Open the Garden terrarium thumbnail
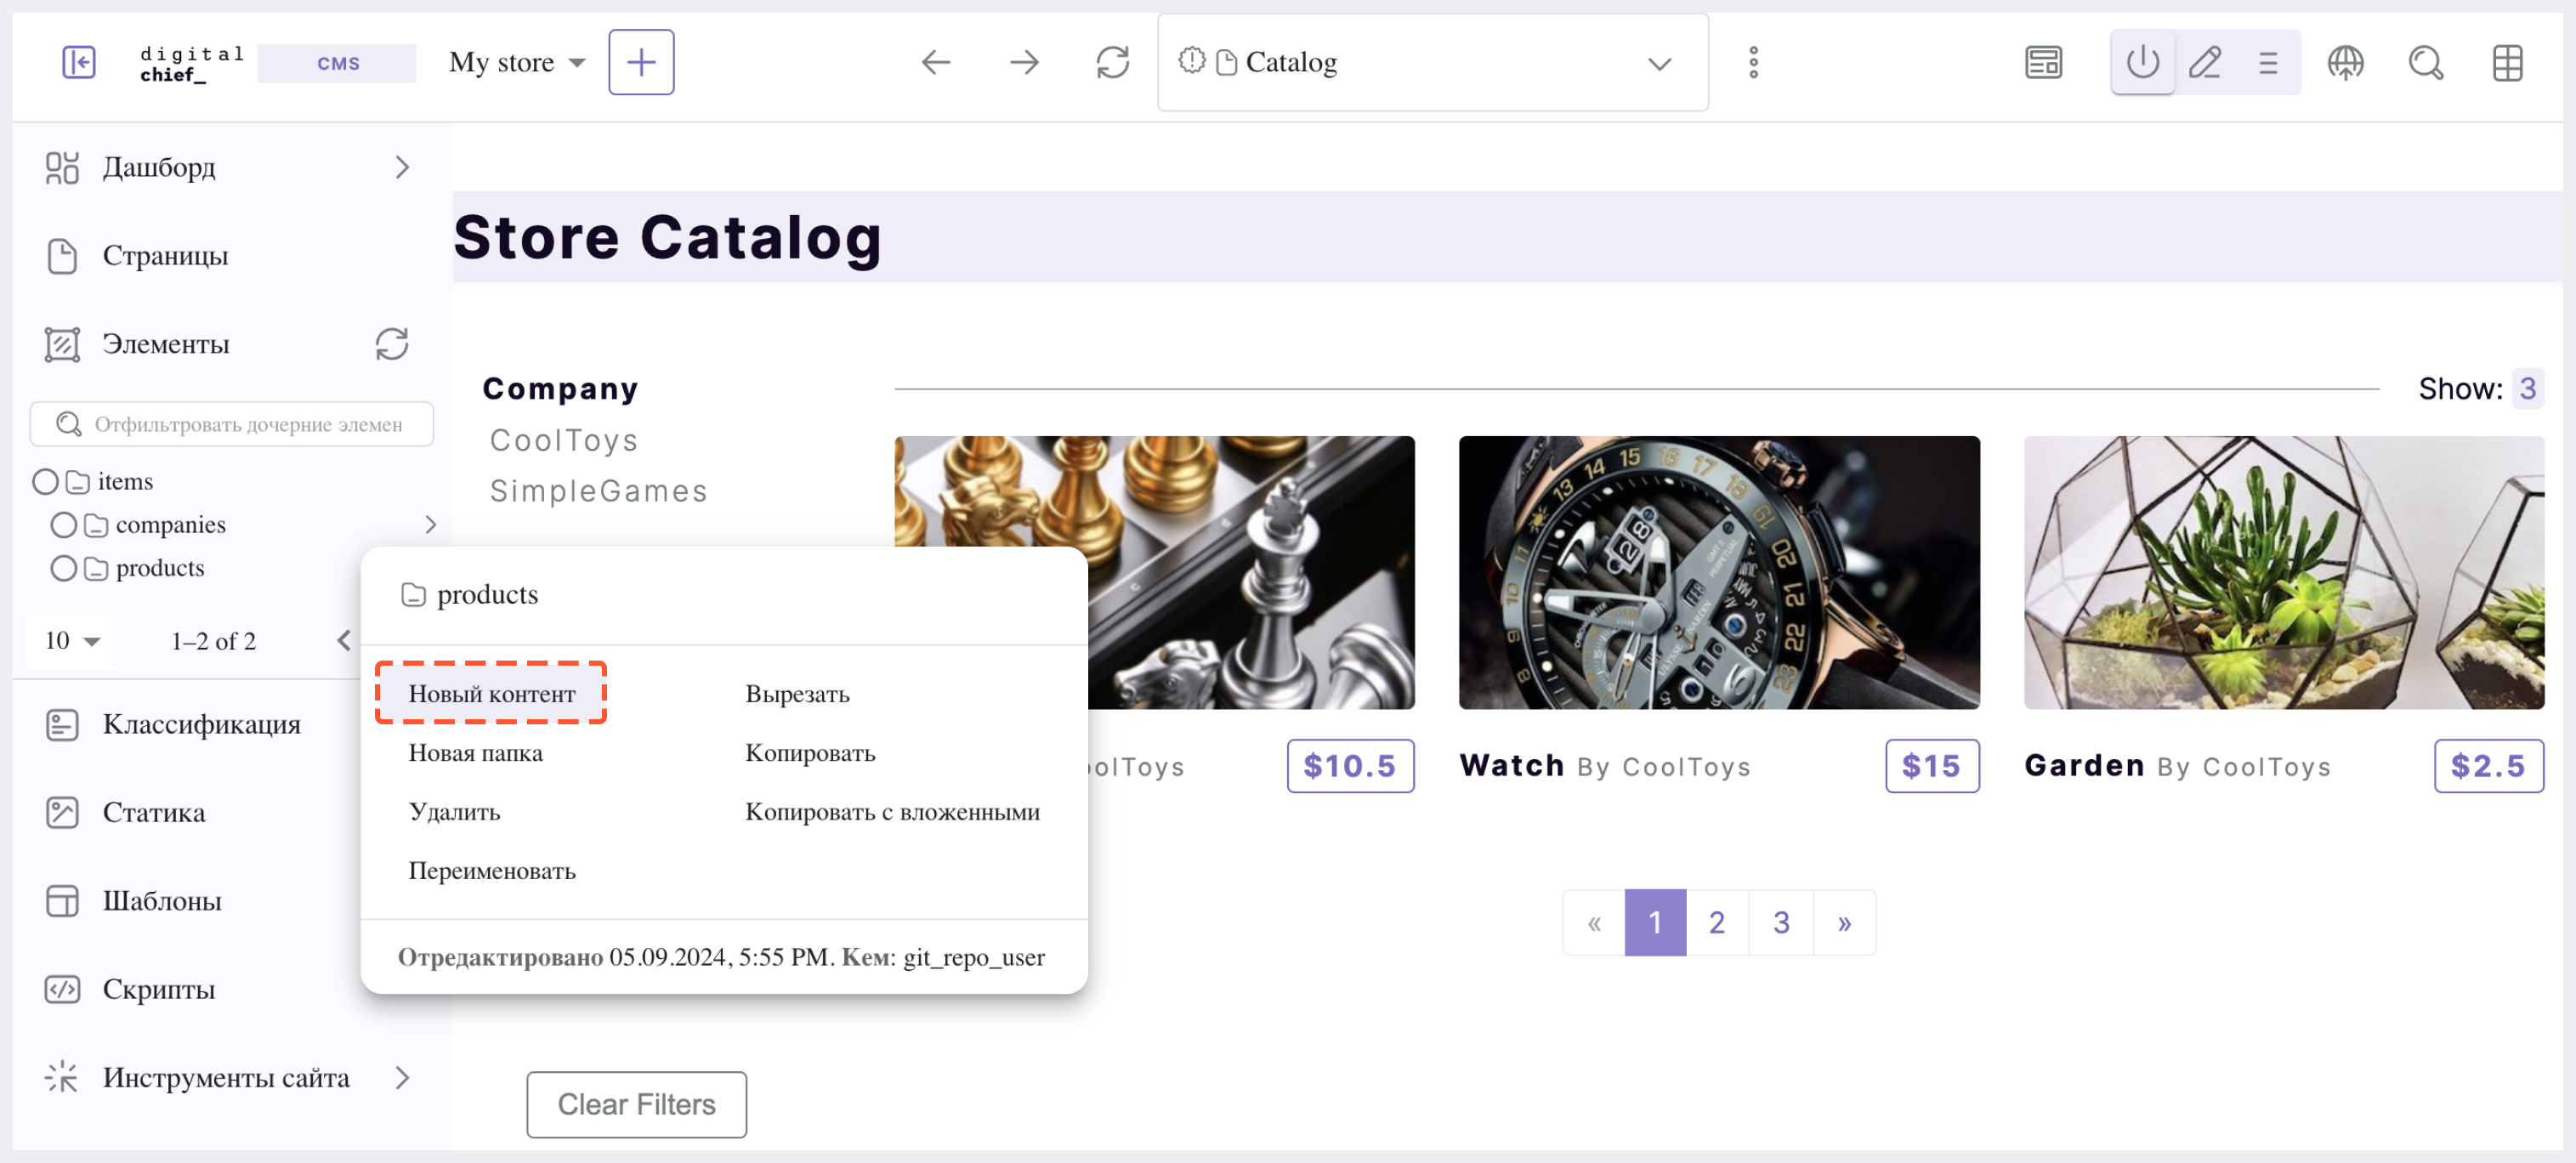 click(2284, 572)
